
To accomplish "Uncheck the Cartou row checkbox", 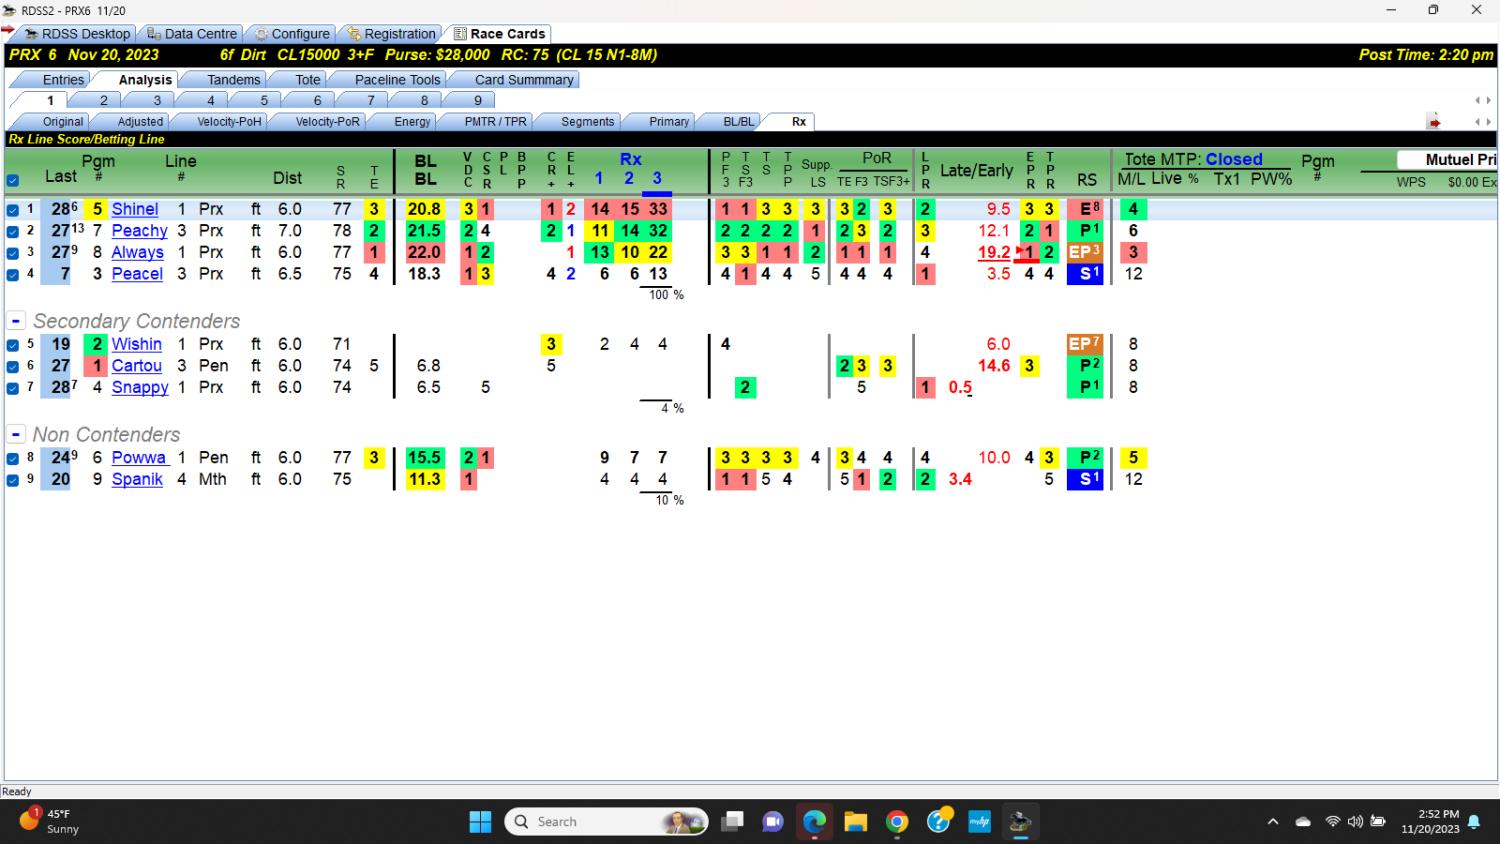I will click(x=13, y=367).
